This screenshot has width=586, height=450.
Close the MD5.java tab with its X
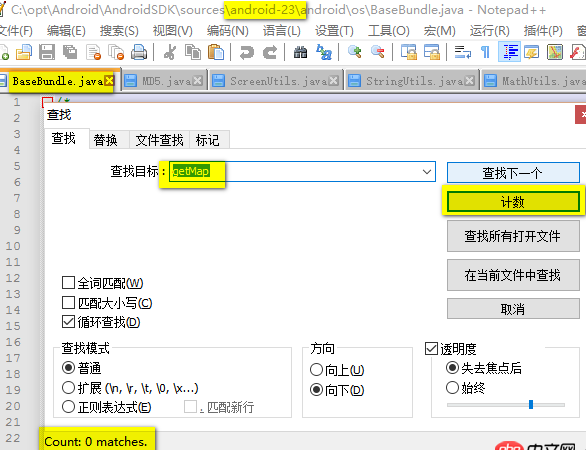[x=198, y=80]
